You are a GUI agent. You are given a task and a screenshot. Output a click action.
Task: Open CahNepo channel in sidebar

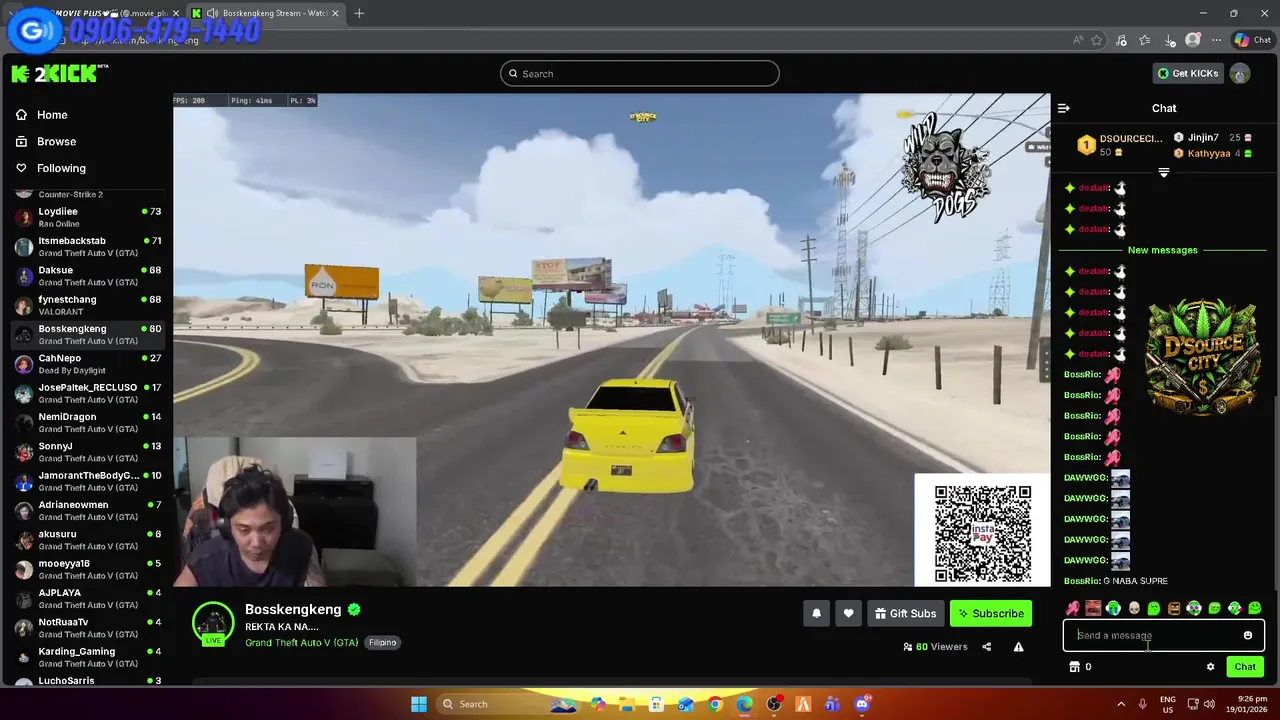[87, 364]
